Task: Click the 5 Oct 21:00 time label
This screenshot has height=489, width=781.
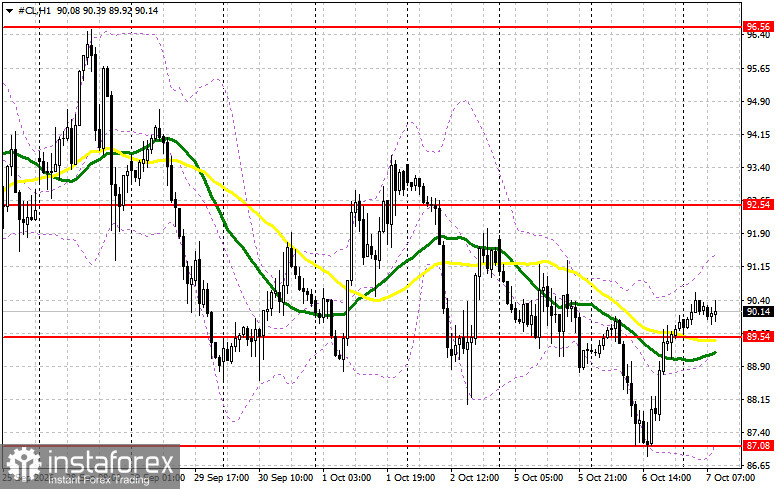Action: 603,478
